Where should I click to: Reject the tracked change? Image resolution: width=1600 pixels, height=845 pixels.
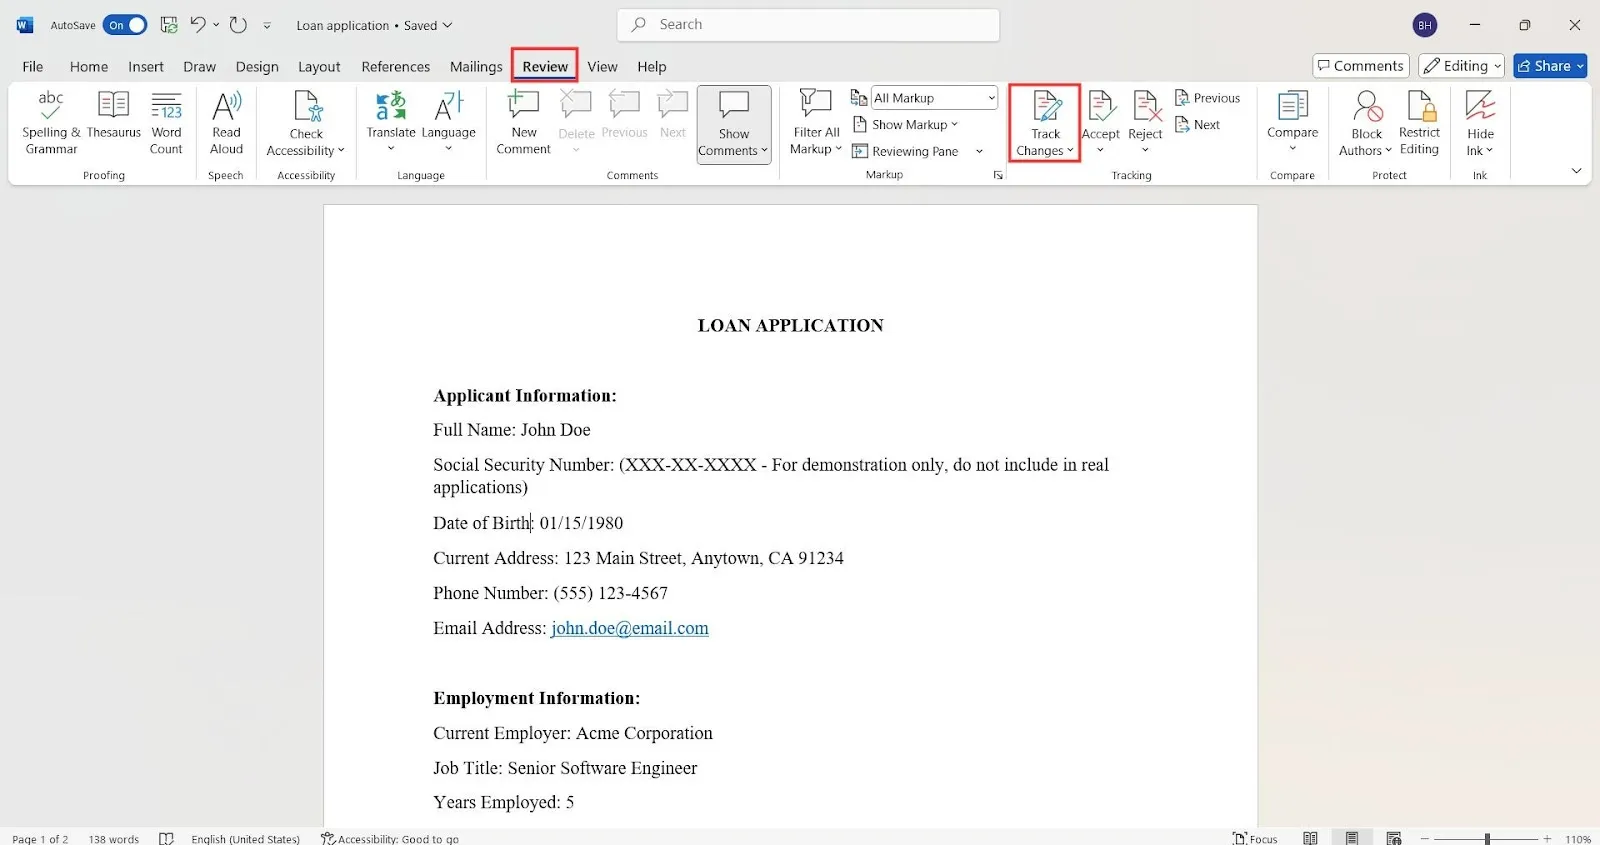(1145, 123)
